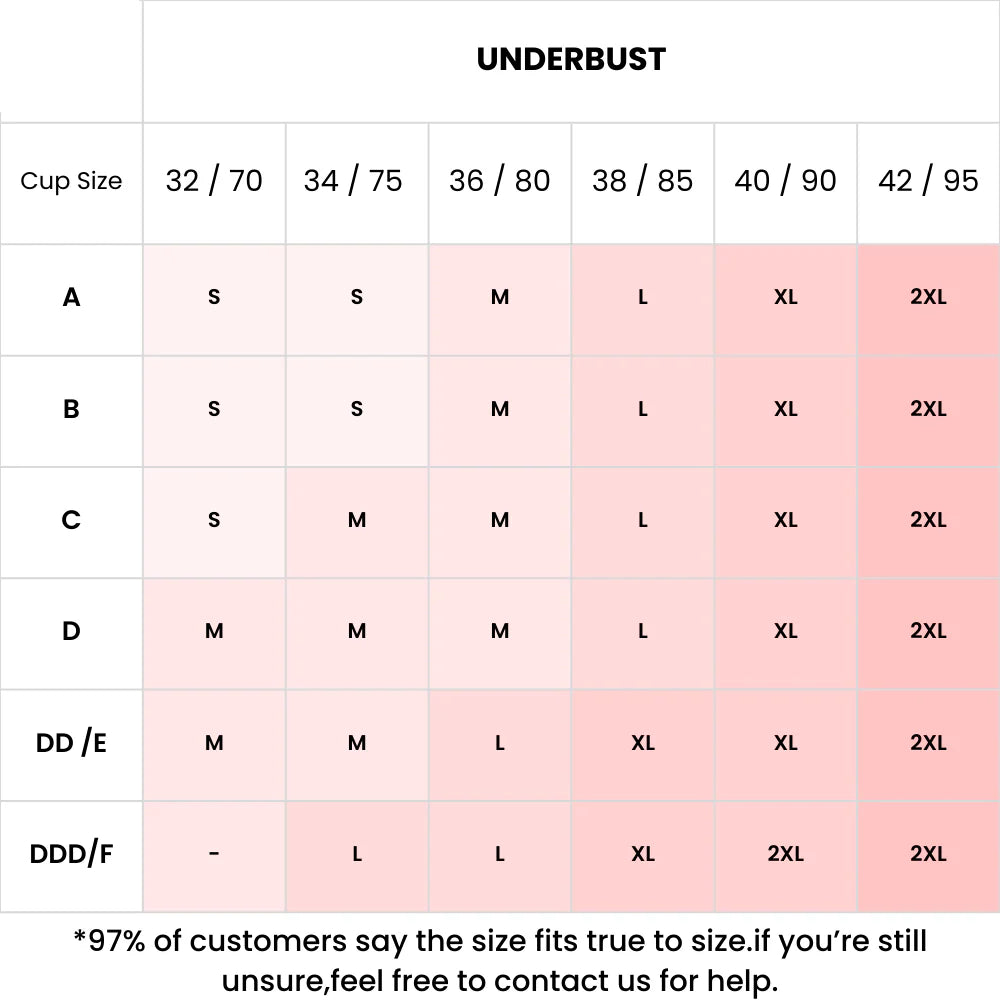Select the 2XL cell for DDD/F at 40 / 90

(786, 854)
